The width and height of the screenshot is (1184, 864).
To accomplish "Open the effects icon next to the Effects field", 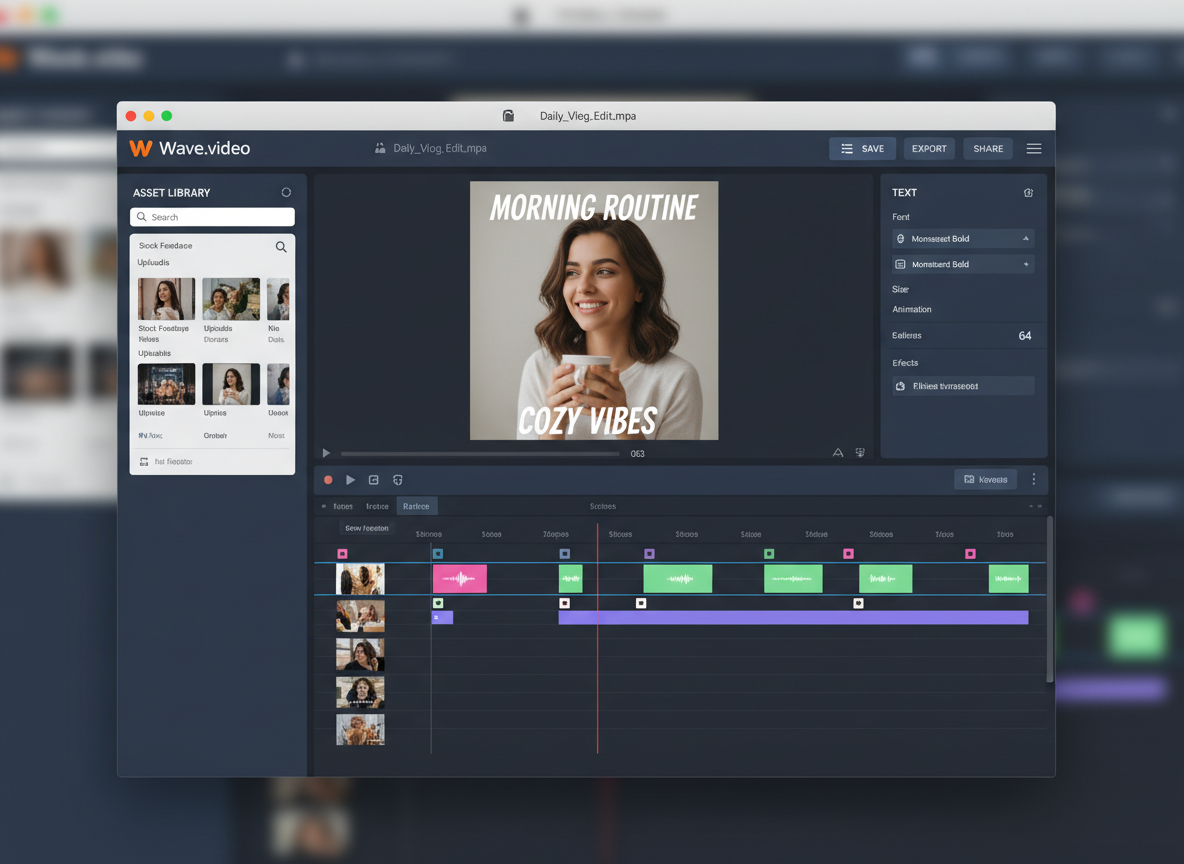I will (899, 385).
